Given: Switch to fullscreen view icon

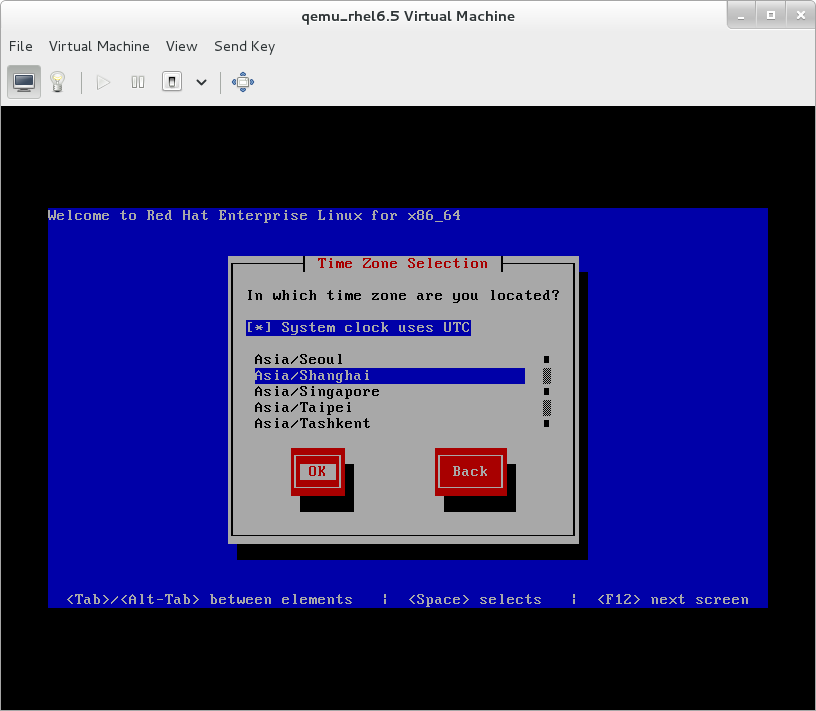Looking at the screenshot, I should click(x=243, y=82).
